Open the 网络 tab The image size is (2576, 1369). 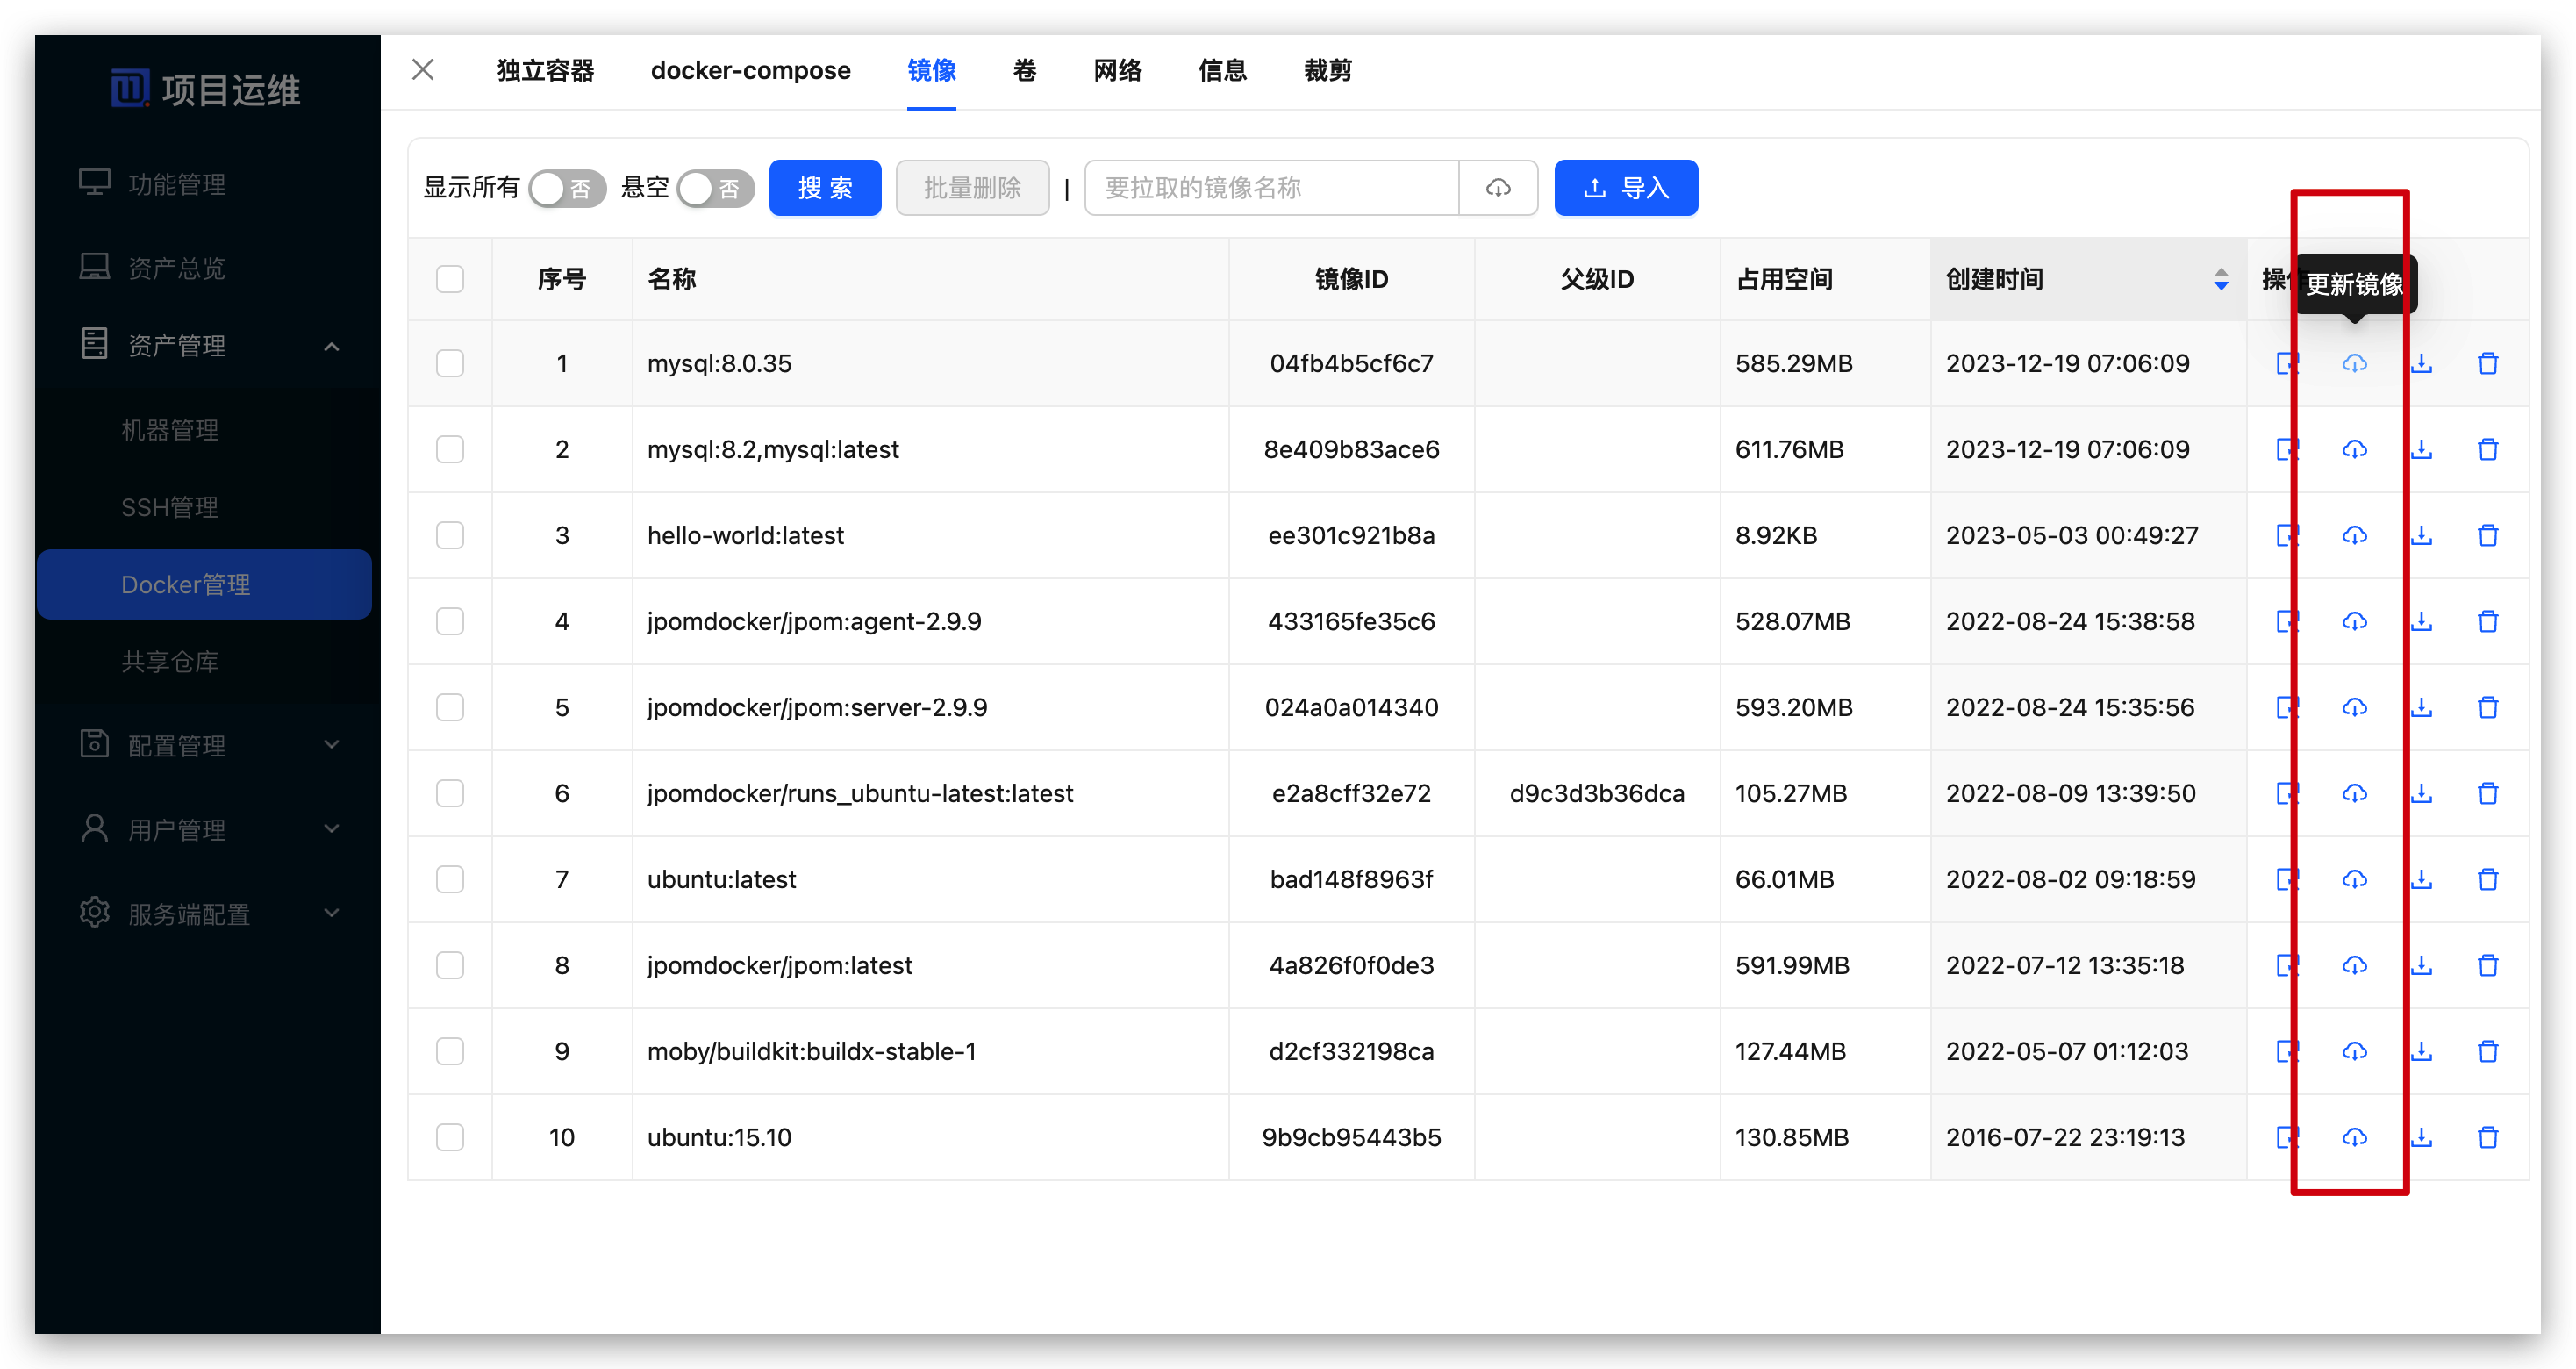(x=1117, y=71)
